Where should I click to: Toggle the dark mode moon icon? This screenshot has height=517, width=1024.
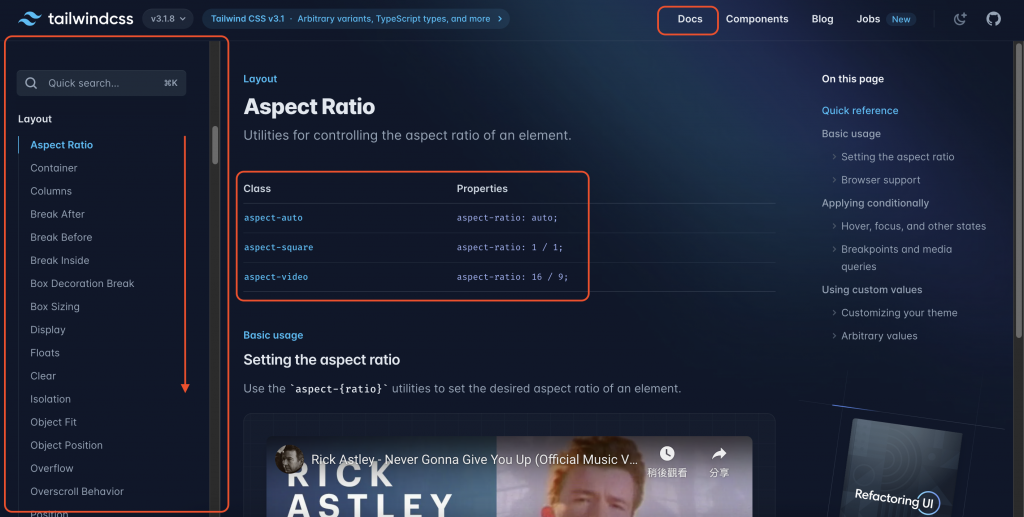pyautogui.click(x=959, y=19)
